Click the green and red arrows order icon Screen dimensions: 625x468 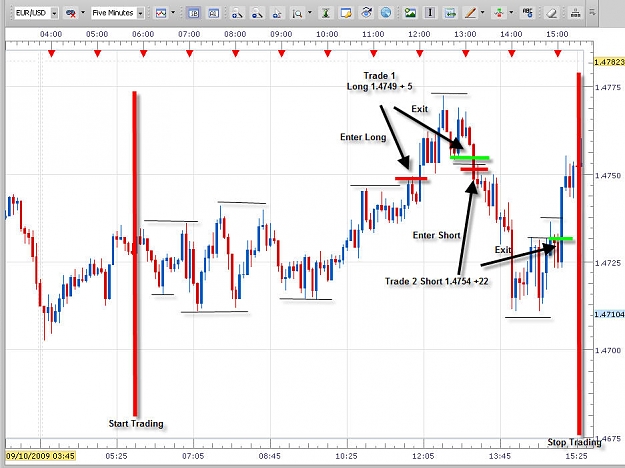(x=499, y=13)
